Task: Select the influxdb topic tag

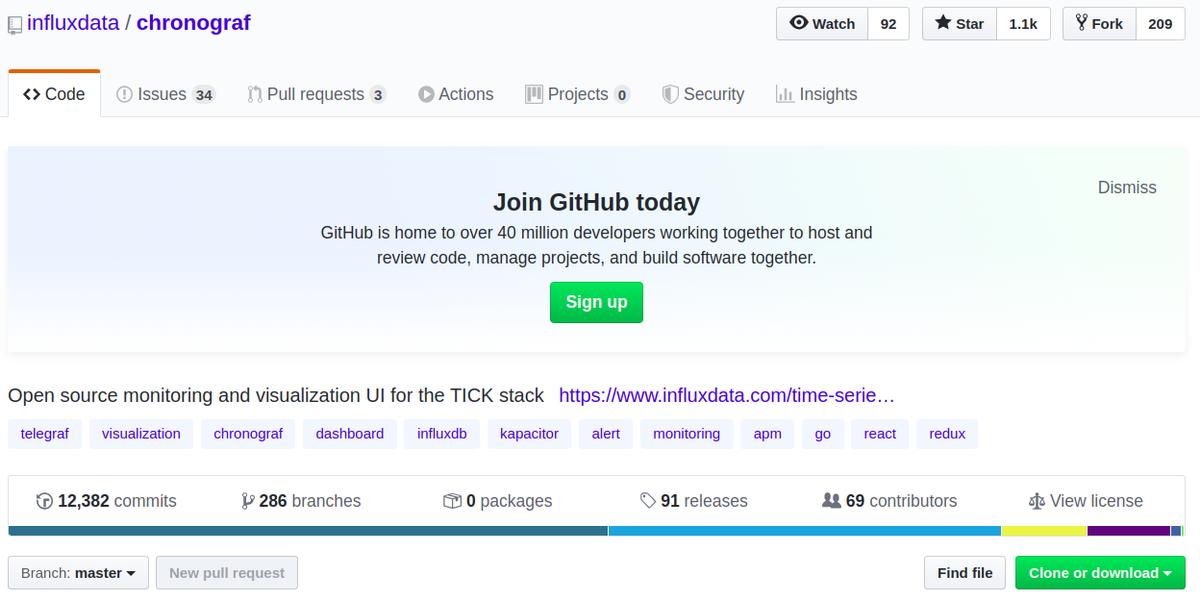Action: (x=442, y=433)
